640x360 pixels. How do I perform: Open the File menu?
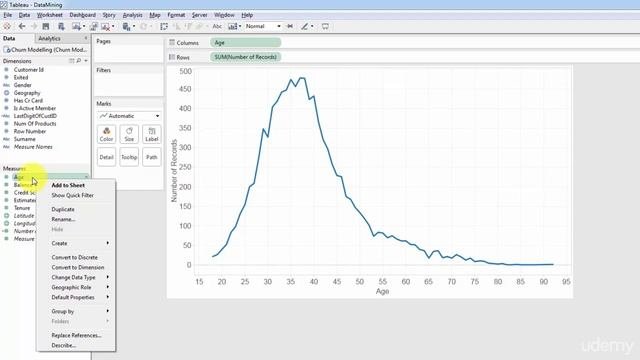pyautogui.click(x=8, y=15)
